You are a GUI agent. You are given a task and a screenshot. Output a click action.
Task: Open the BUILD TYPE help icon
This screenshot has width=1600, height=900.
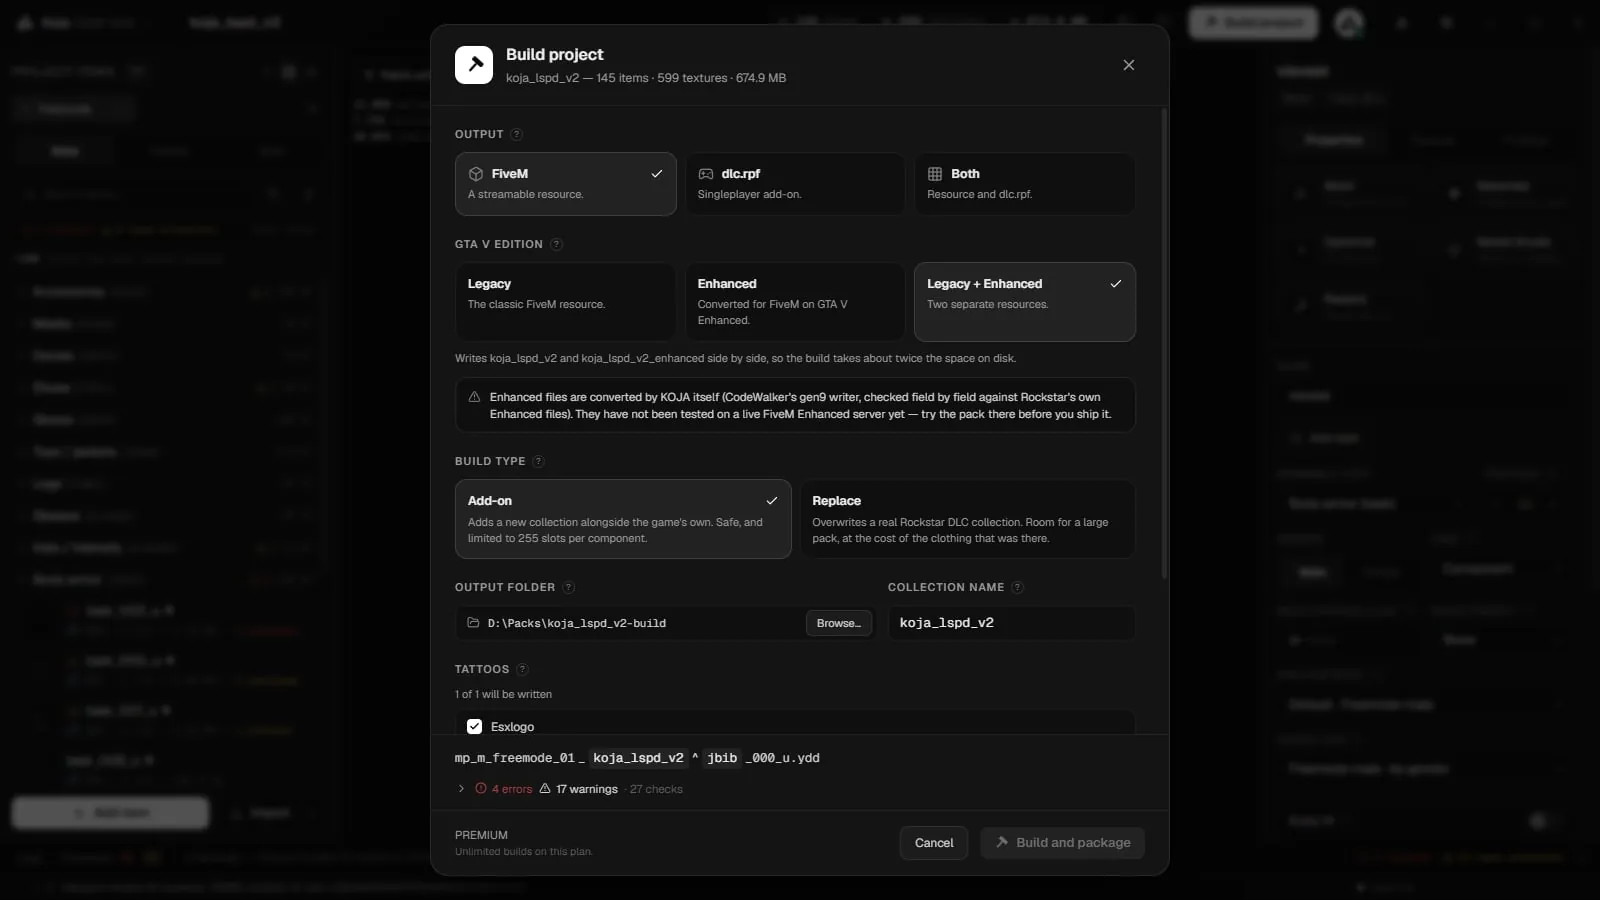538,461
